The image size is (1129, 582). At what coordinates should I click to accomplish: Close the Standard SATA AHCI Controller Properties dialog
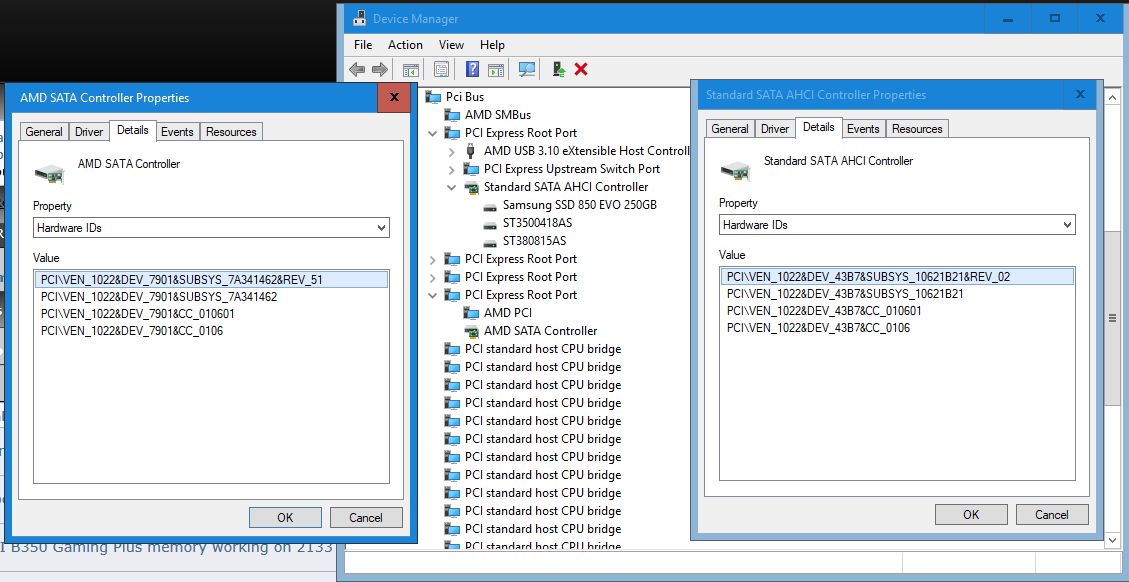[x=1080, y=94]
